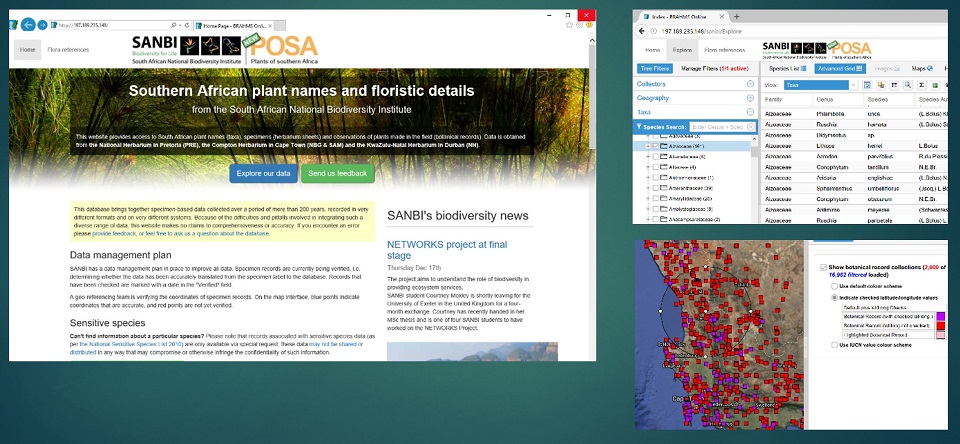
Task: Expand the Amaryllidaceae tree node
Action: click(x=648, y=198)
